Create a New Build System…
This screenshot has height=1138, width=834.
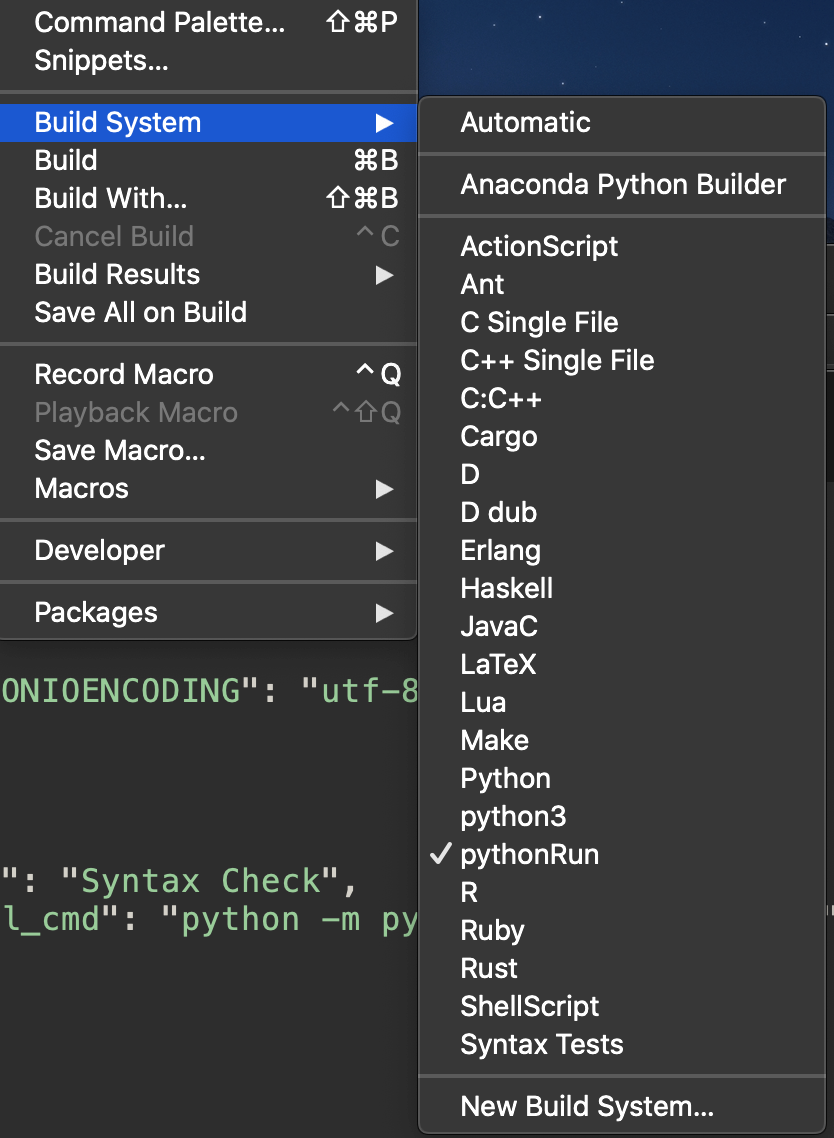click(587, 1107)
